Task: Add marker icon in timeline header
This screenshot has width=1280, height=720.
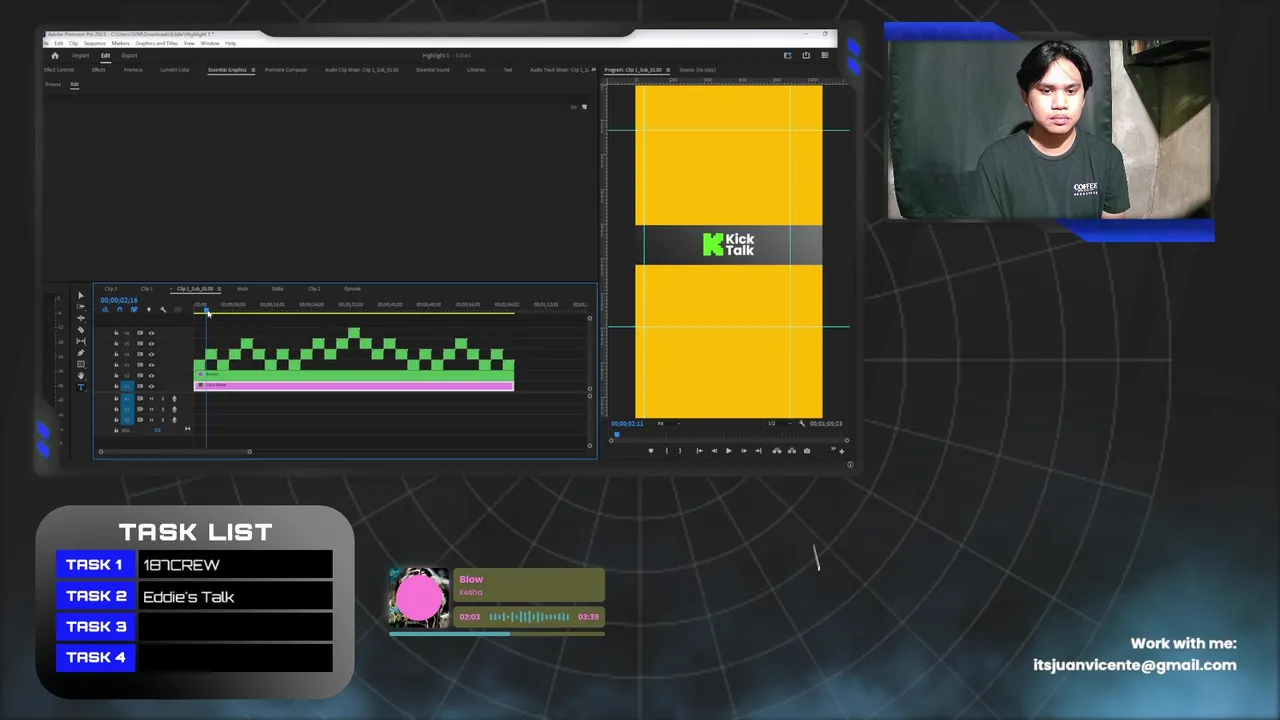Action: [x=149, y=309]
